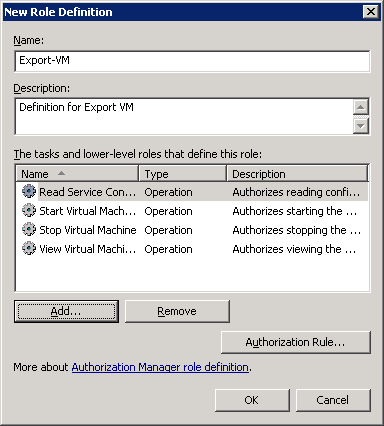Image resolution: width=384 pixels, height=426 pixels.
Task: Click the Authorizes reading confi... description cell
Action: tap(296, 192)
